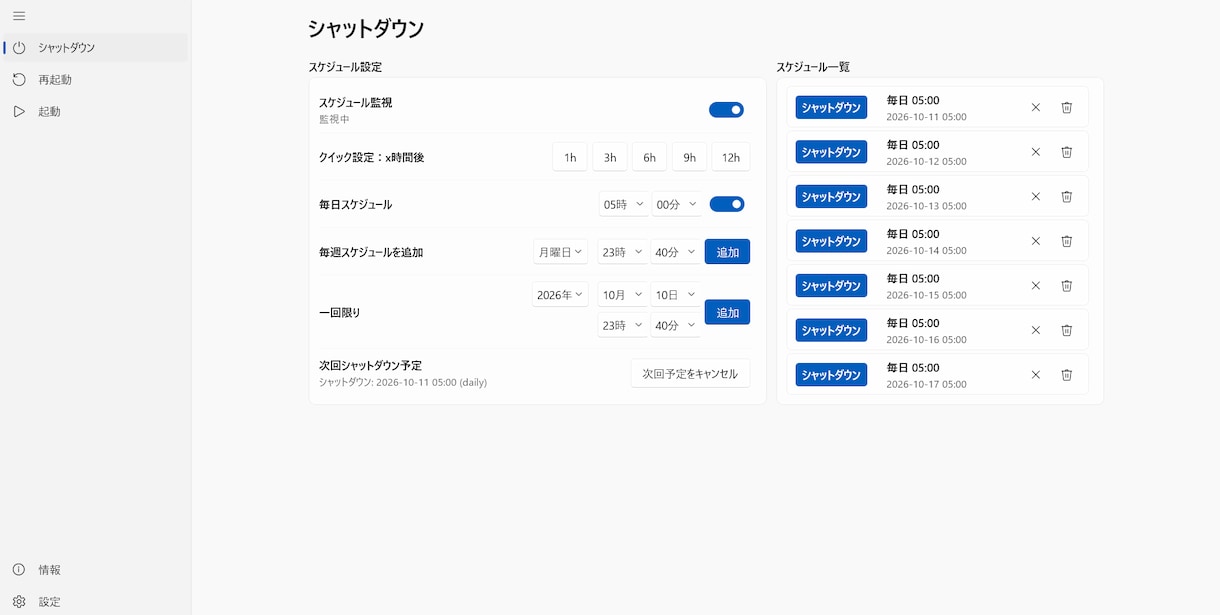Open the one-time 23時 hour dropdown
The width and height of the screenshot is (1220, 615).
tap(624, 325)
